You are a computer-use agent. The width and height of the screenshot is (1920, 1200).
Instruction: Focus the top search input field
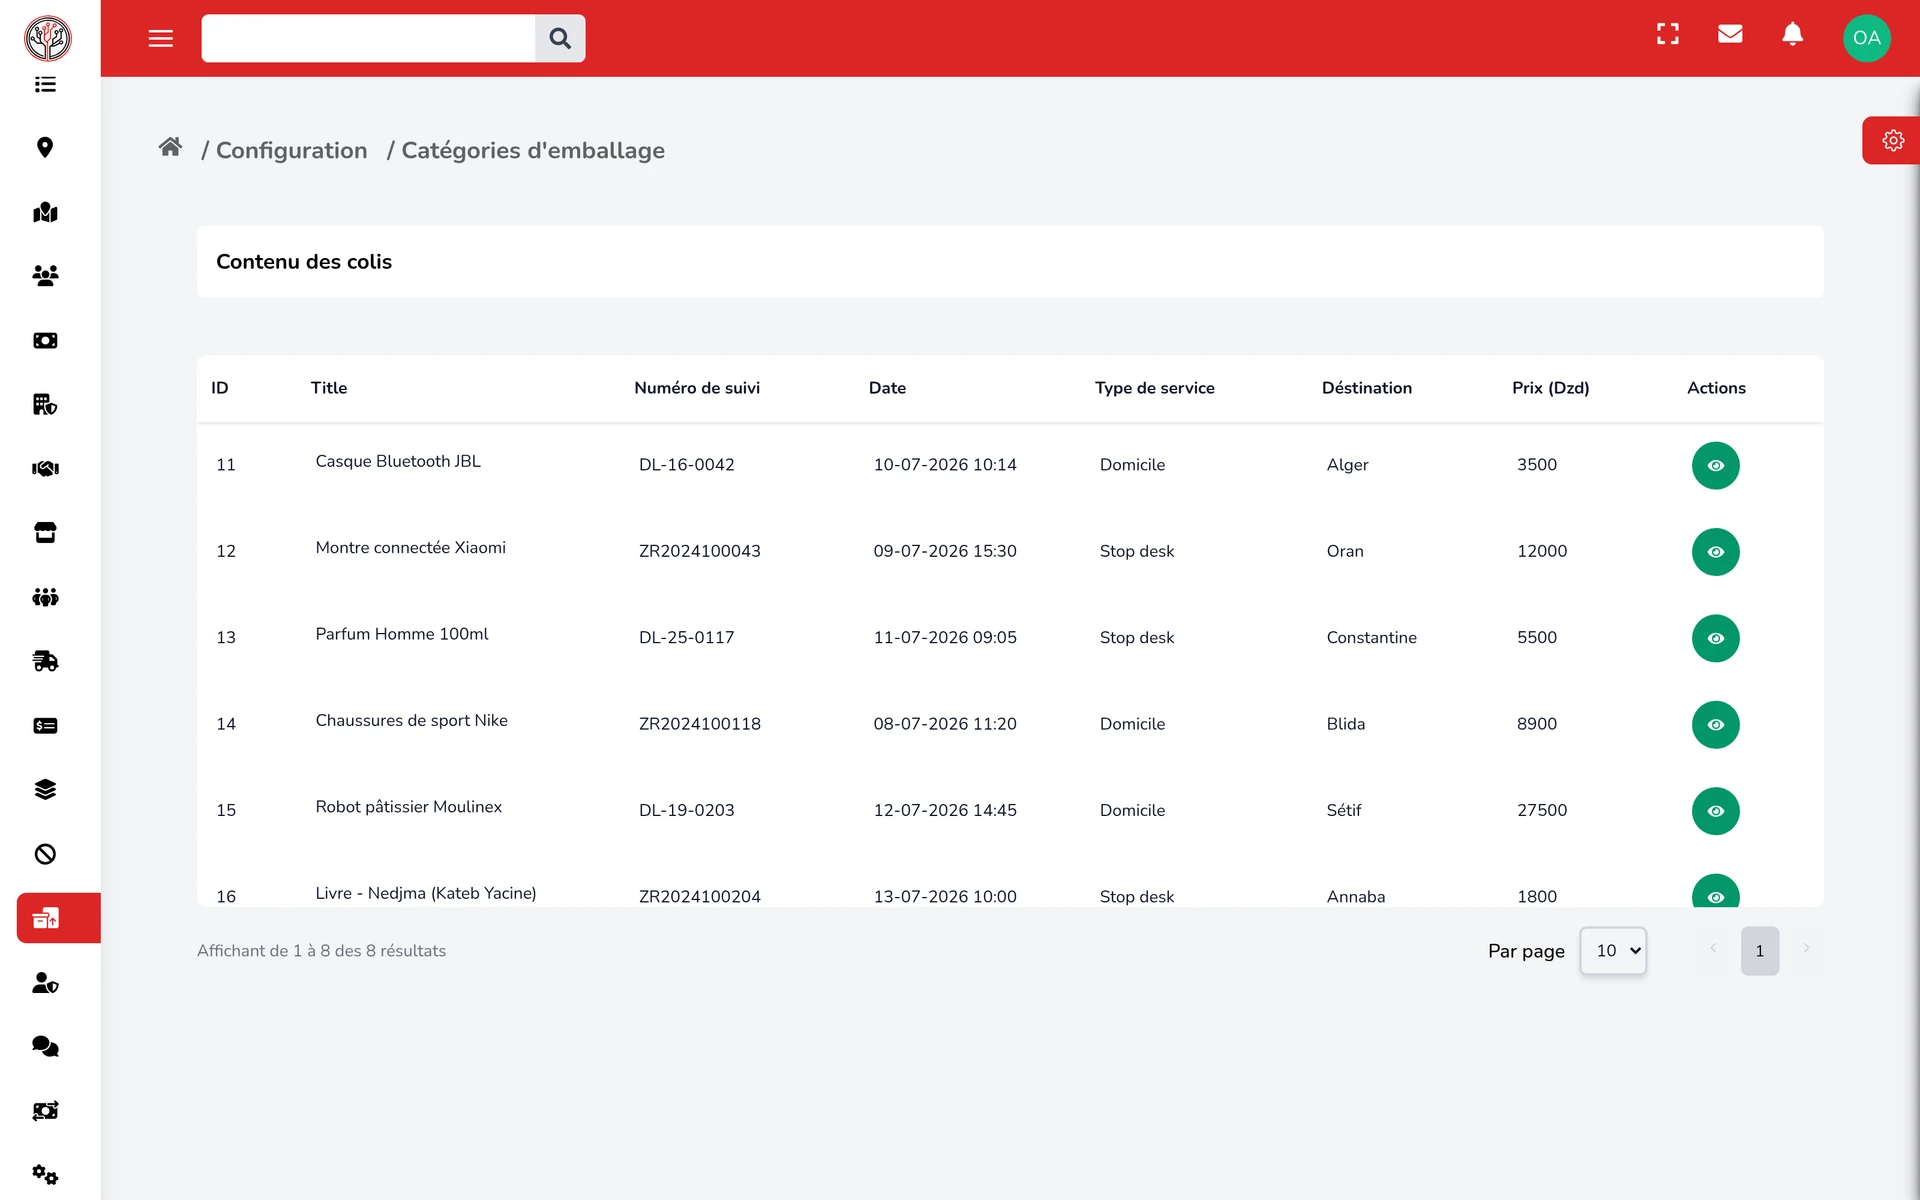point(368,38)
